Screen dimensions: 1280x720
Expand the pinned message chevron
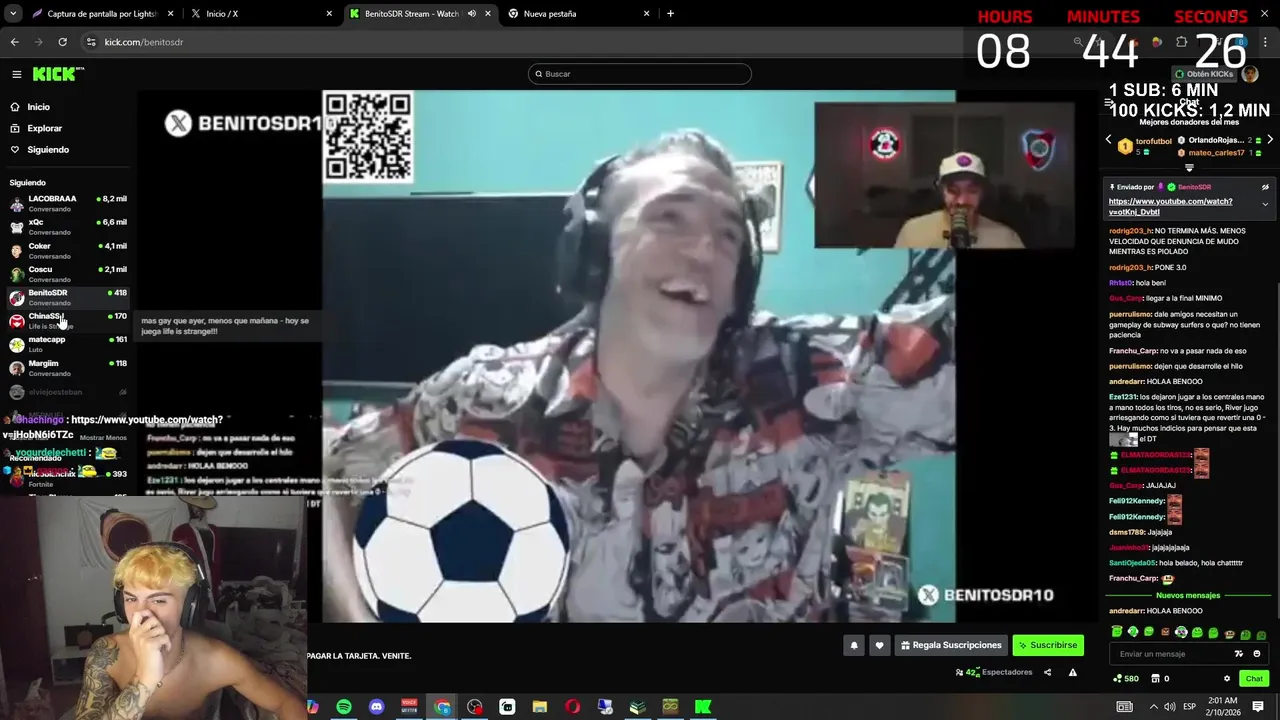(x=1265, y=204)
